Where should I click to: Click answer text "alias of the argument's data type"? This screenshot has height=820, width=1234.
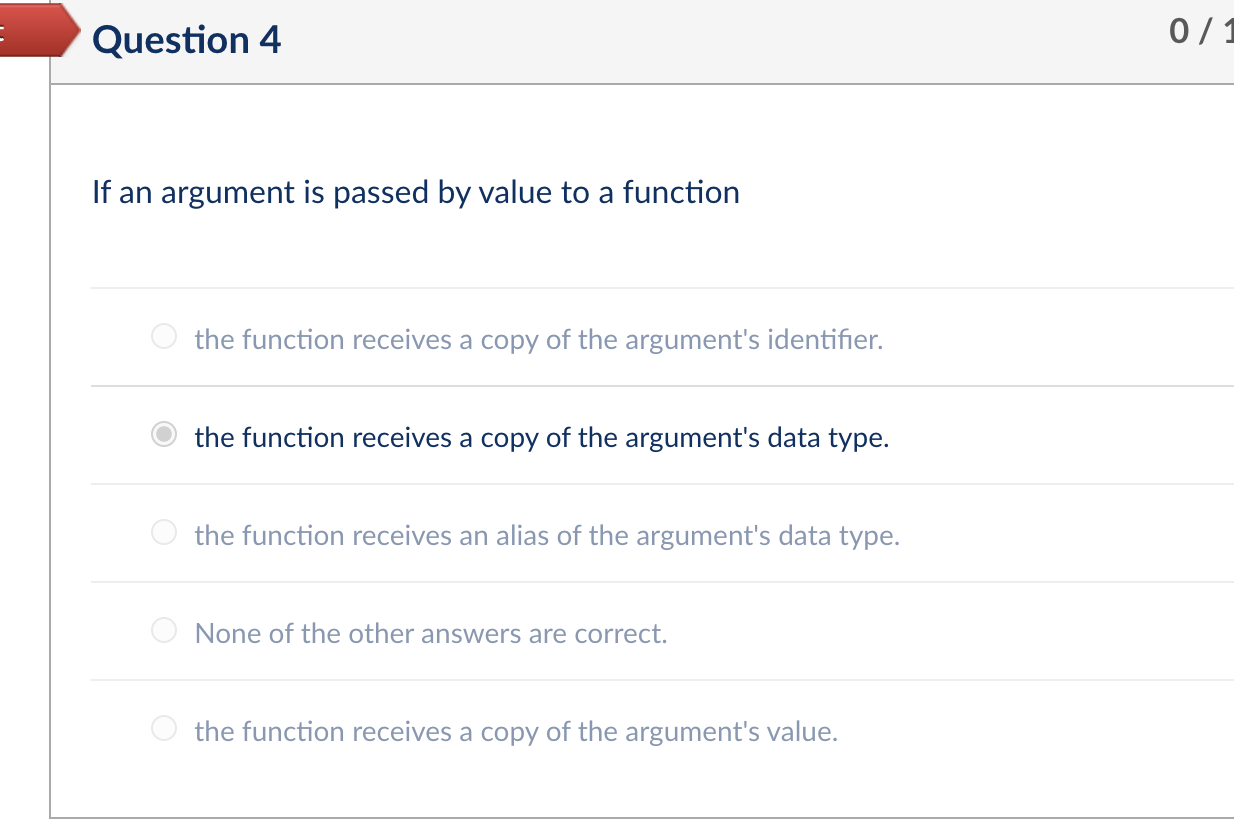[x=547, y=536]
